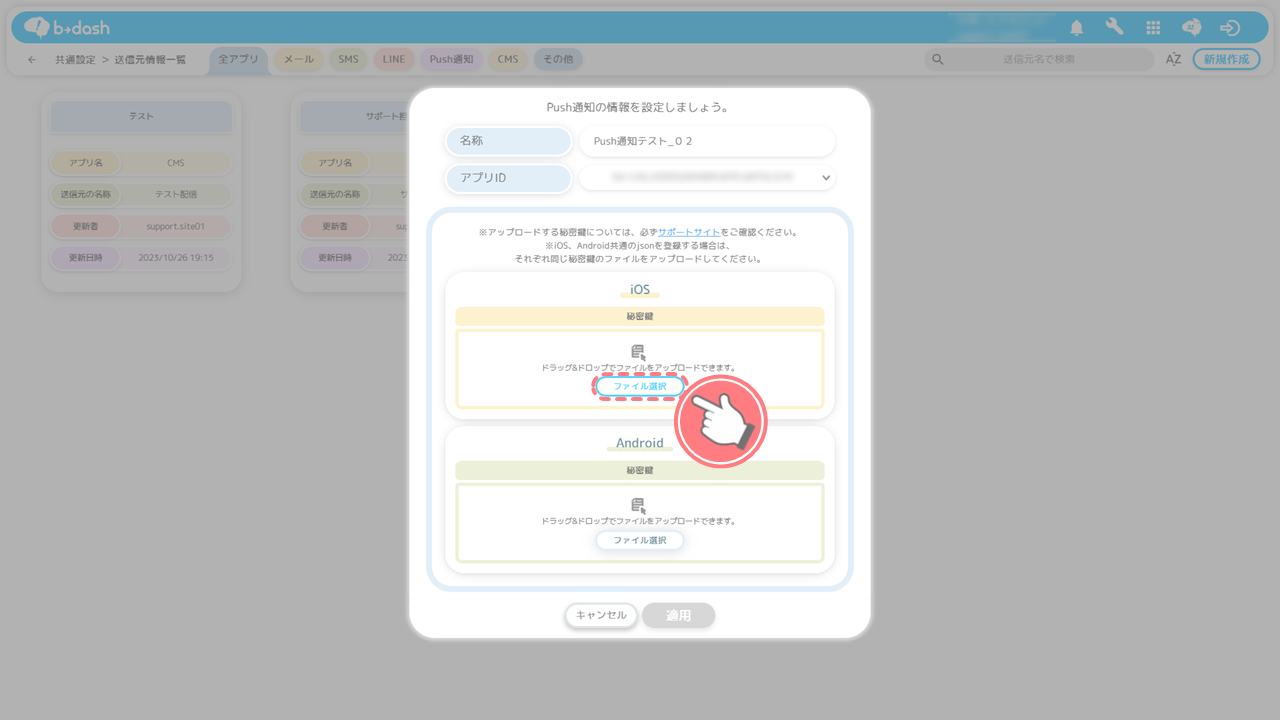Click the 送信元名で検索 search box
This screenshot has height=720, width=1280.
point(1038,60)
